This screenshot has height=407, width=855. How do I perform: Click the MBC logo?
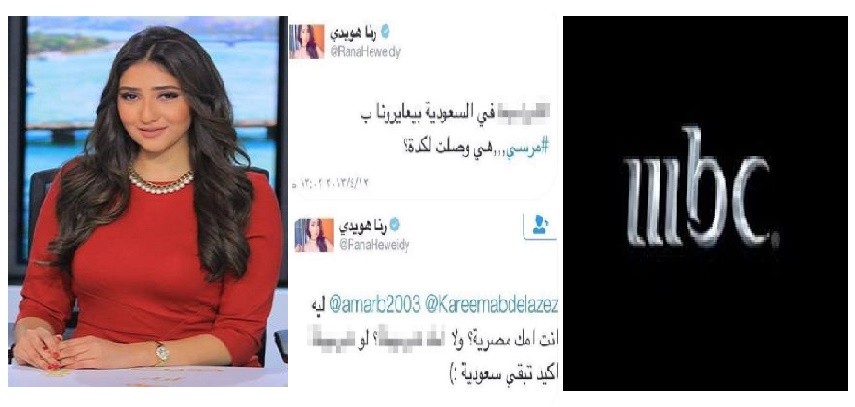701,187
